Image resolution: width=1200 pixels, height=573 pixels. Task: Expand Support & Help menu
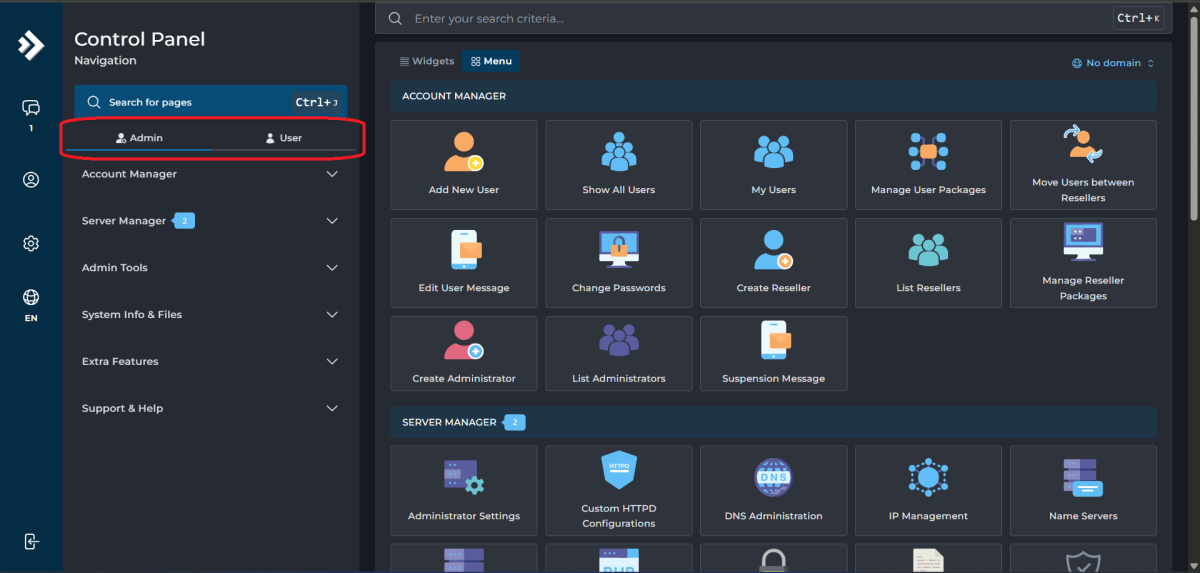tap(210, 408)
